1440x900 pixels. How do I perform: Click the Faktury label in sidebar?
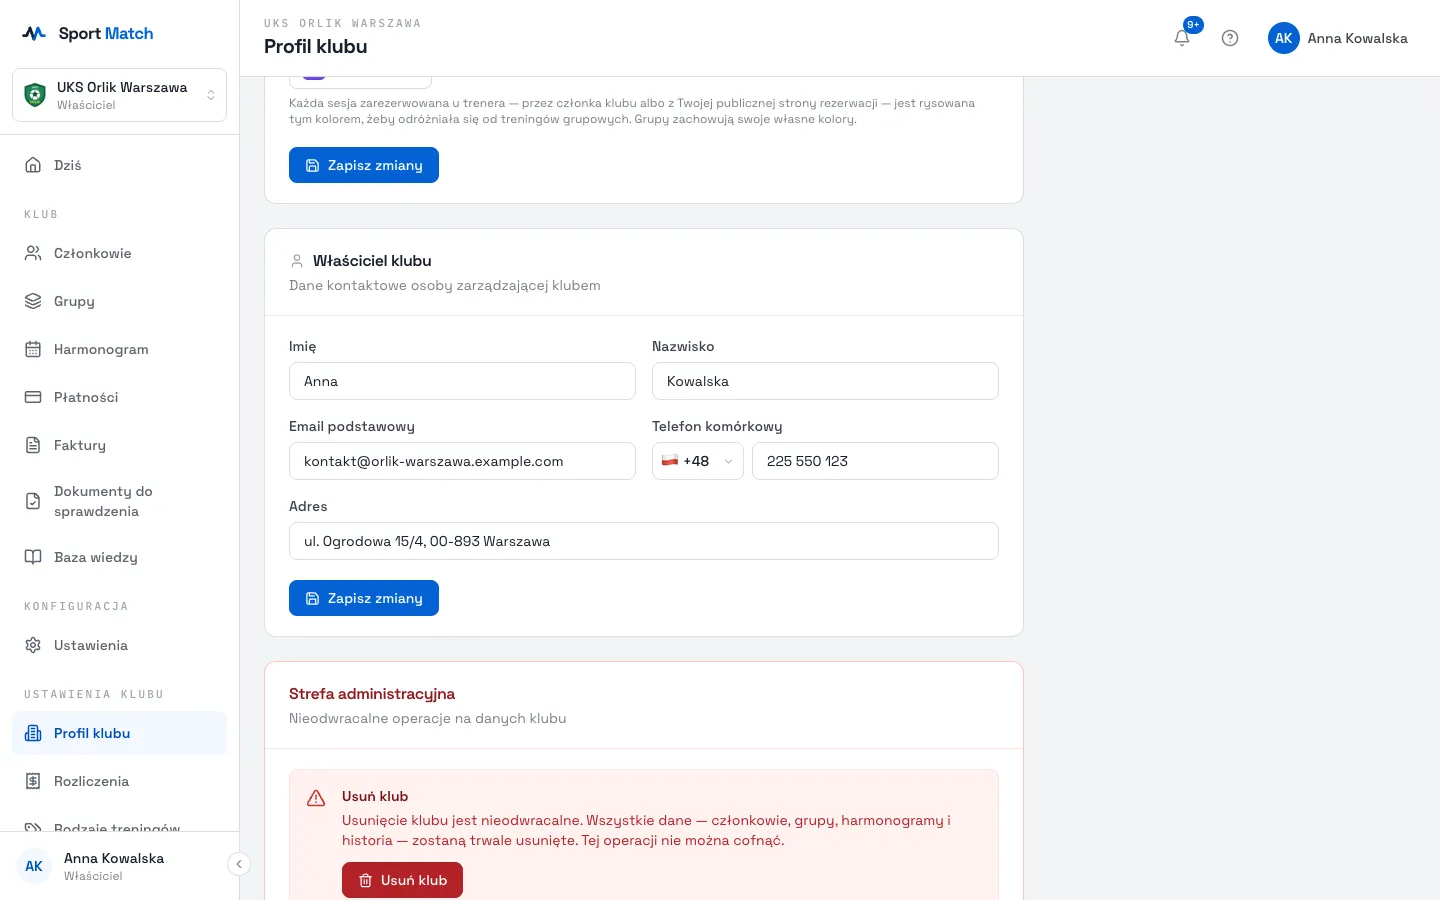pyautogui.click(x=80, y=445)
